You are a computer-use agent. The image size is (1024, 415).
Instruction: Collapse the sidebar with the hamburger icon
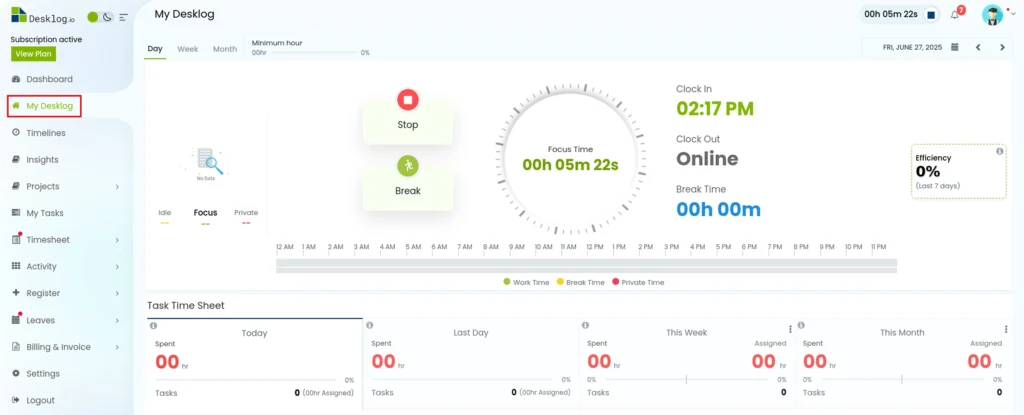(123, 17)
